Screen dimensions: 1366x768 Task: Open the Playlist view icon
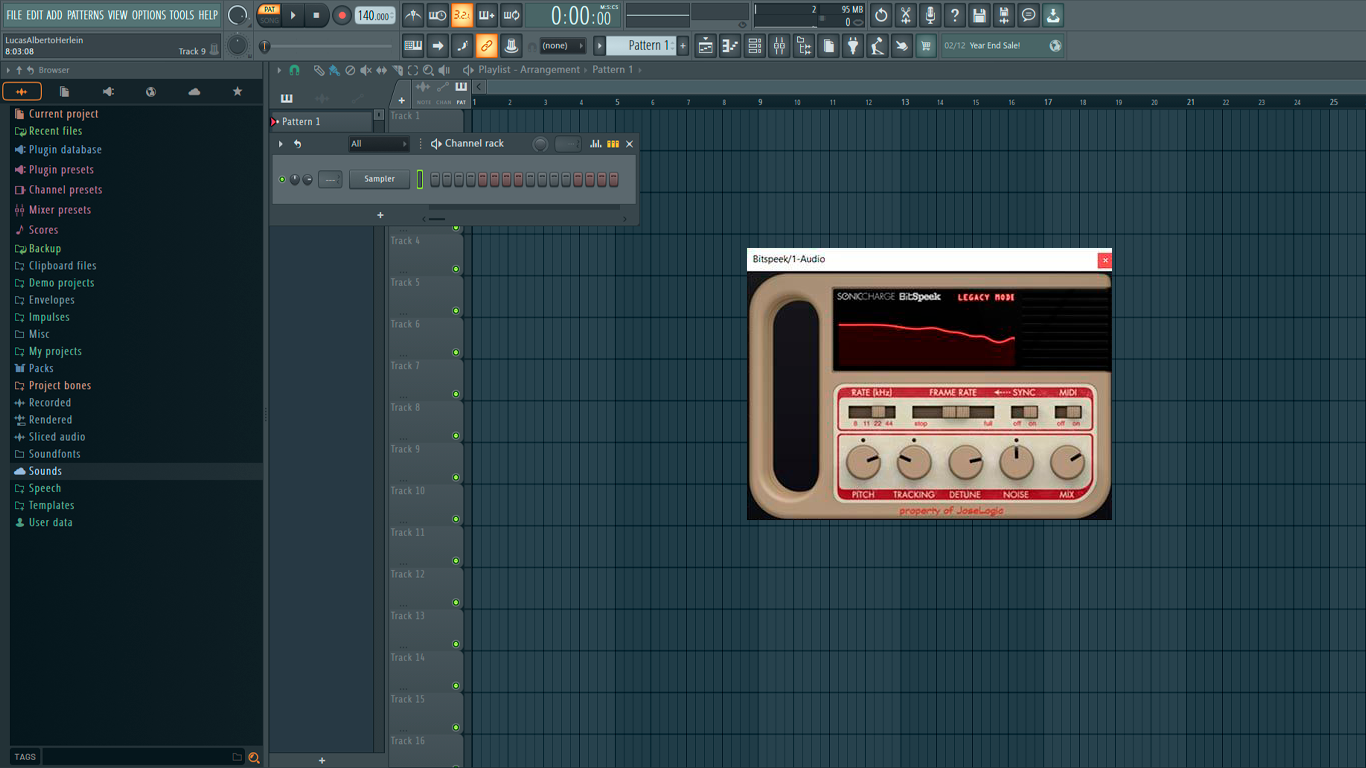pos(706,45)
